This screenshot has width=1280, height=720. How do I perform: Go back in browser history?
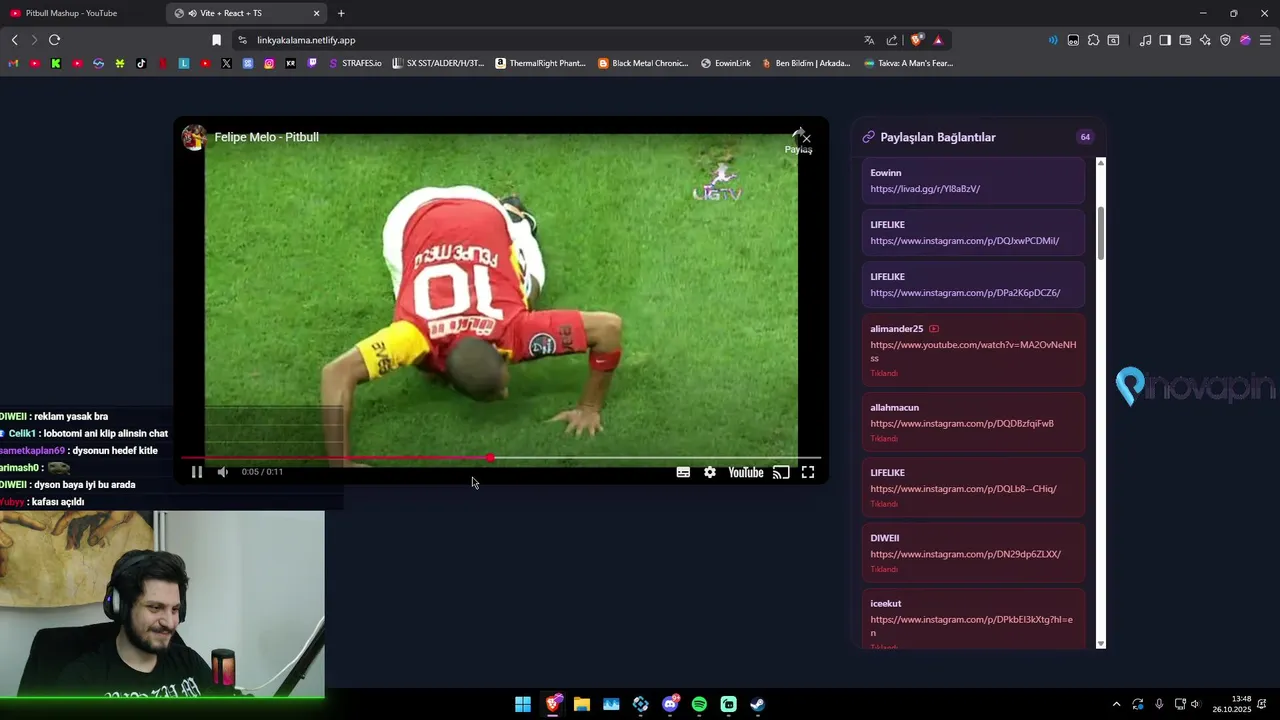(x=14, y=40)
